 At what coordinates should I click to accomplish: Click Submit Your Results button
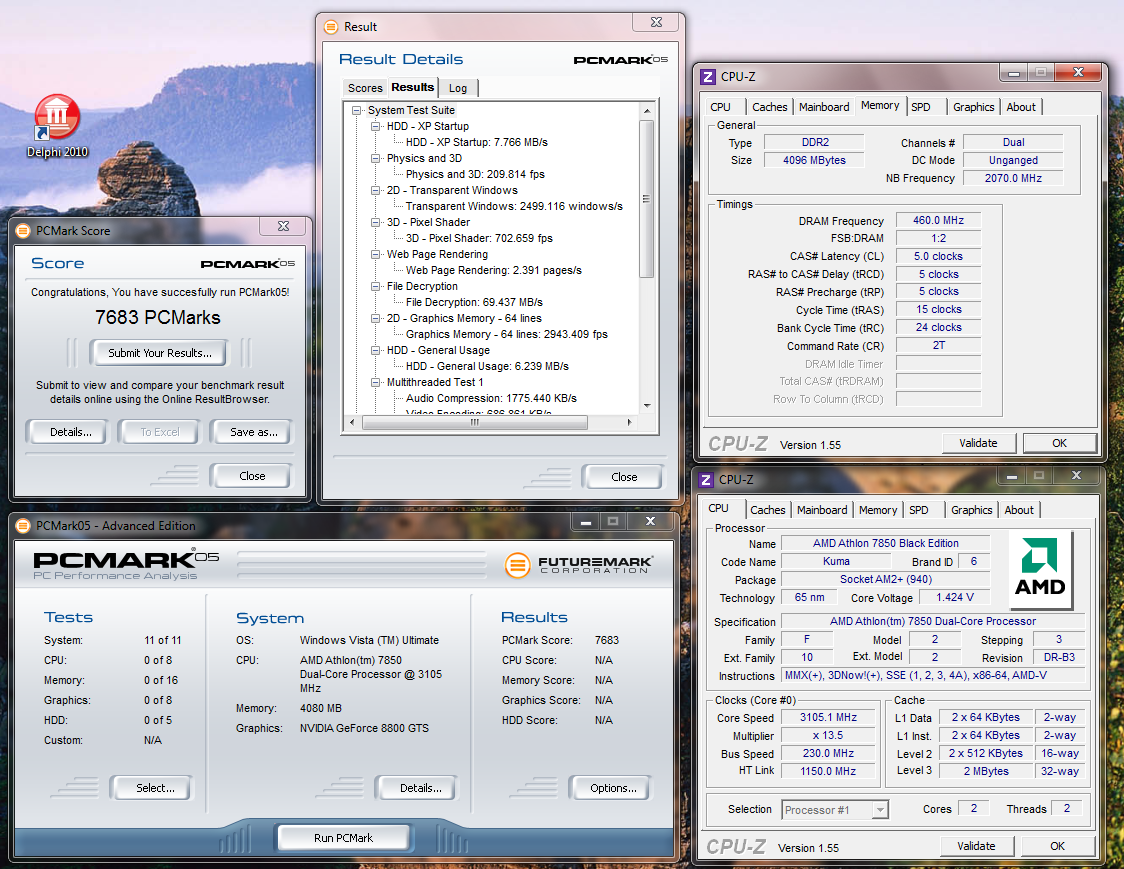click(160, 353)
